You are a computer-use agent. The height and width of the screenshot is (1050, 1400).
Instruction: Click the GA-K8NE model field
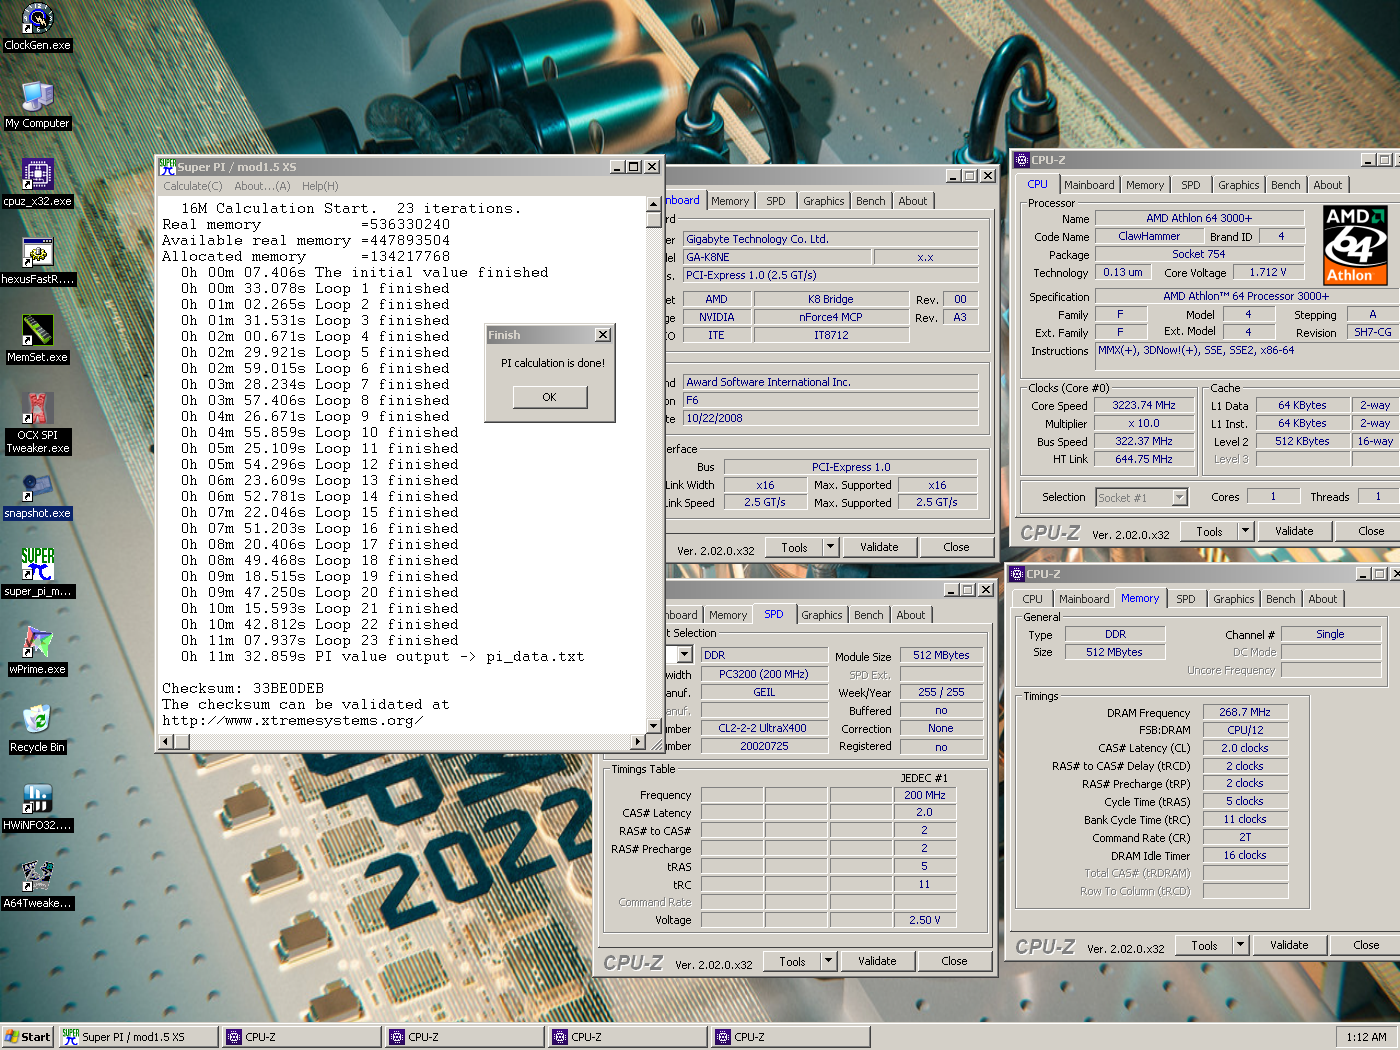(777, 257)
